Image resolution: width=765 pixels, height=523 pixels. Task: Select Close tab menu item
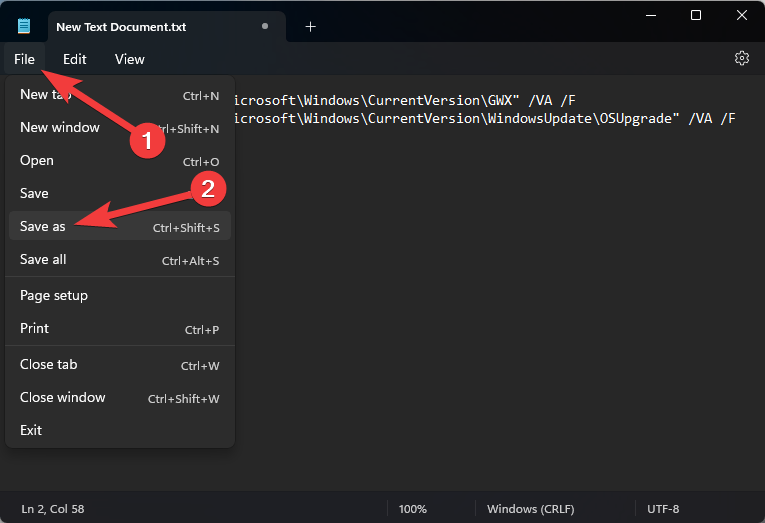[49, 364]
